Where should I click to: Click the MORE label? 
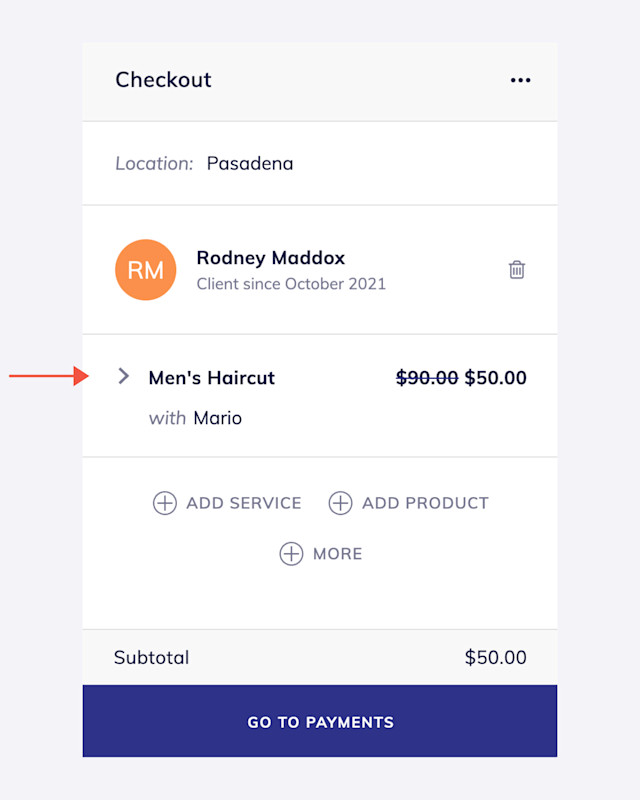(x=337, y=554)
